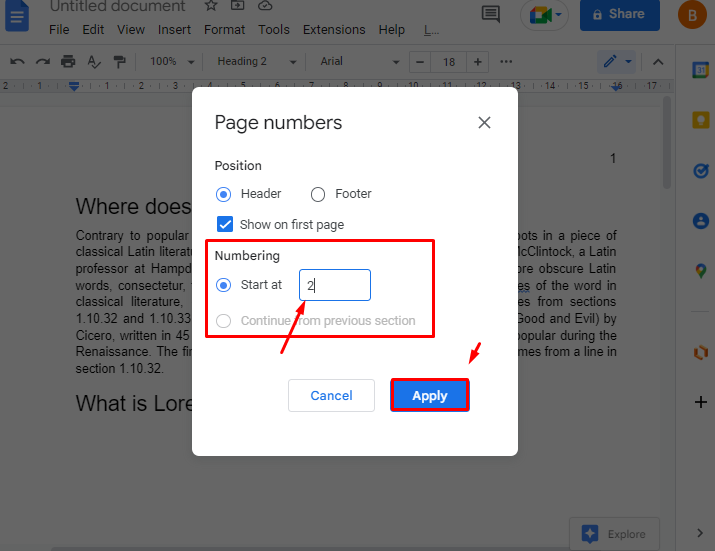Open the View menu
This screenshot has width=715, height=551.
[x=131, y=30]
